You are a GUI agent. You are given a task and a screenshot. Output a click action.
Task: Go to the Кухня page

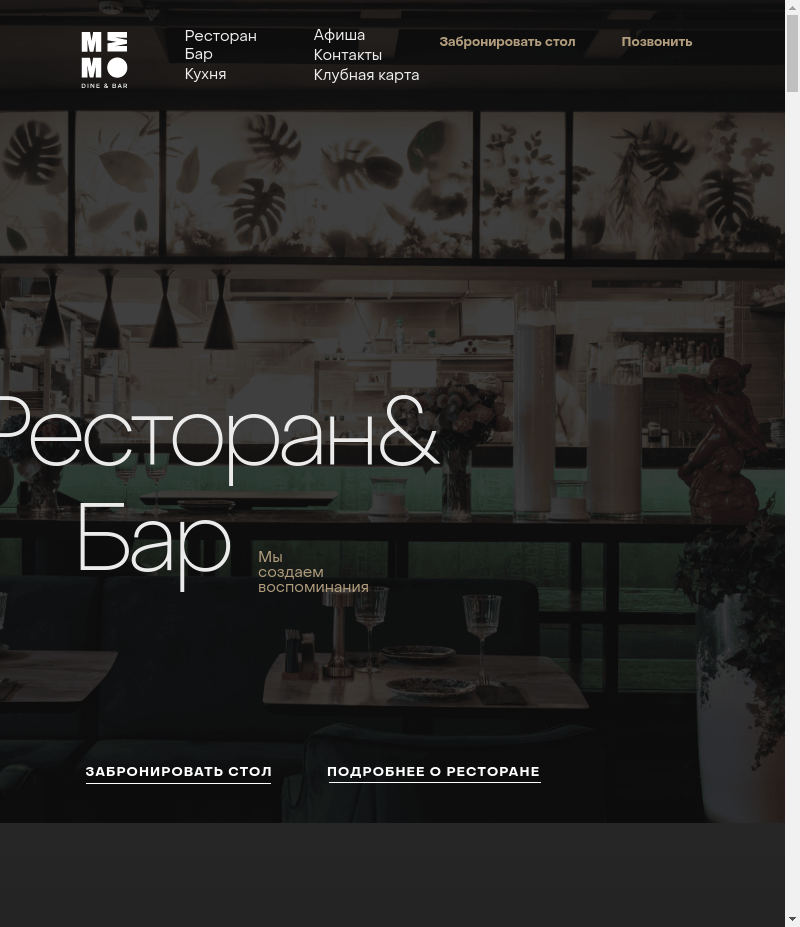point(205,74)
